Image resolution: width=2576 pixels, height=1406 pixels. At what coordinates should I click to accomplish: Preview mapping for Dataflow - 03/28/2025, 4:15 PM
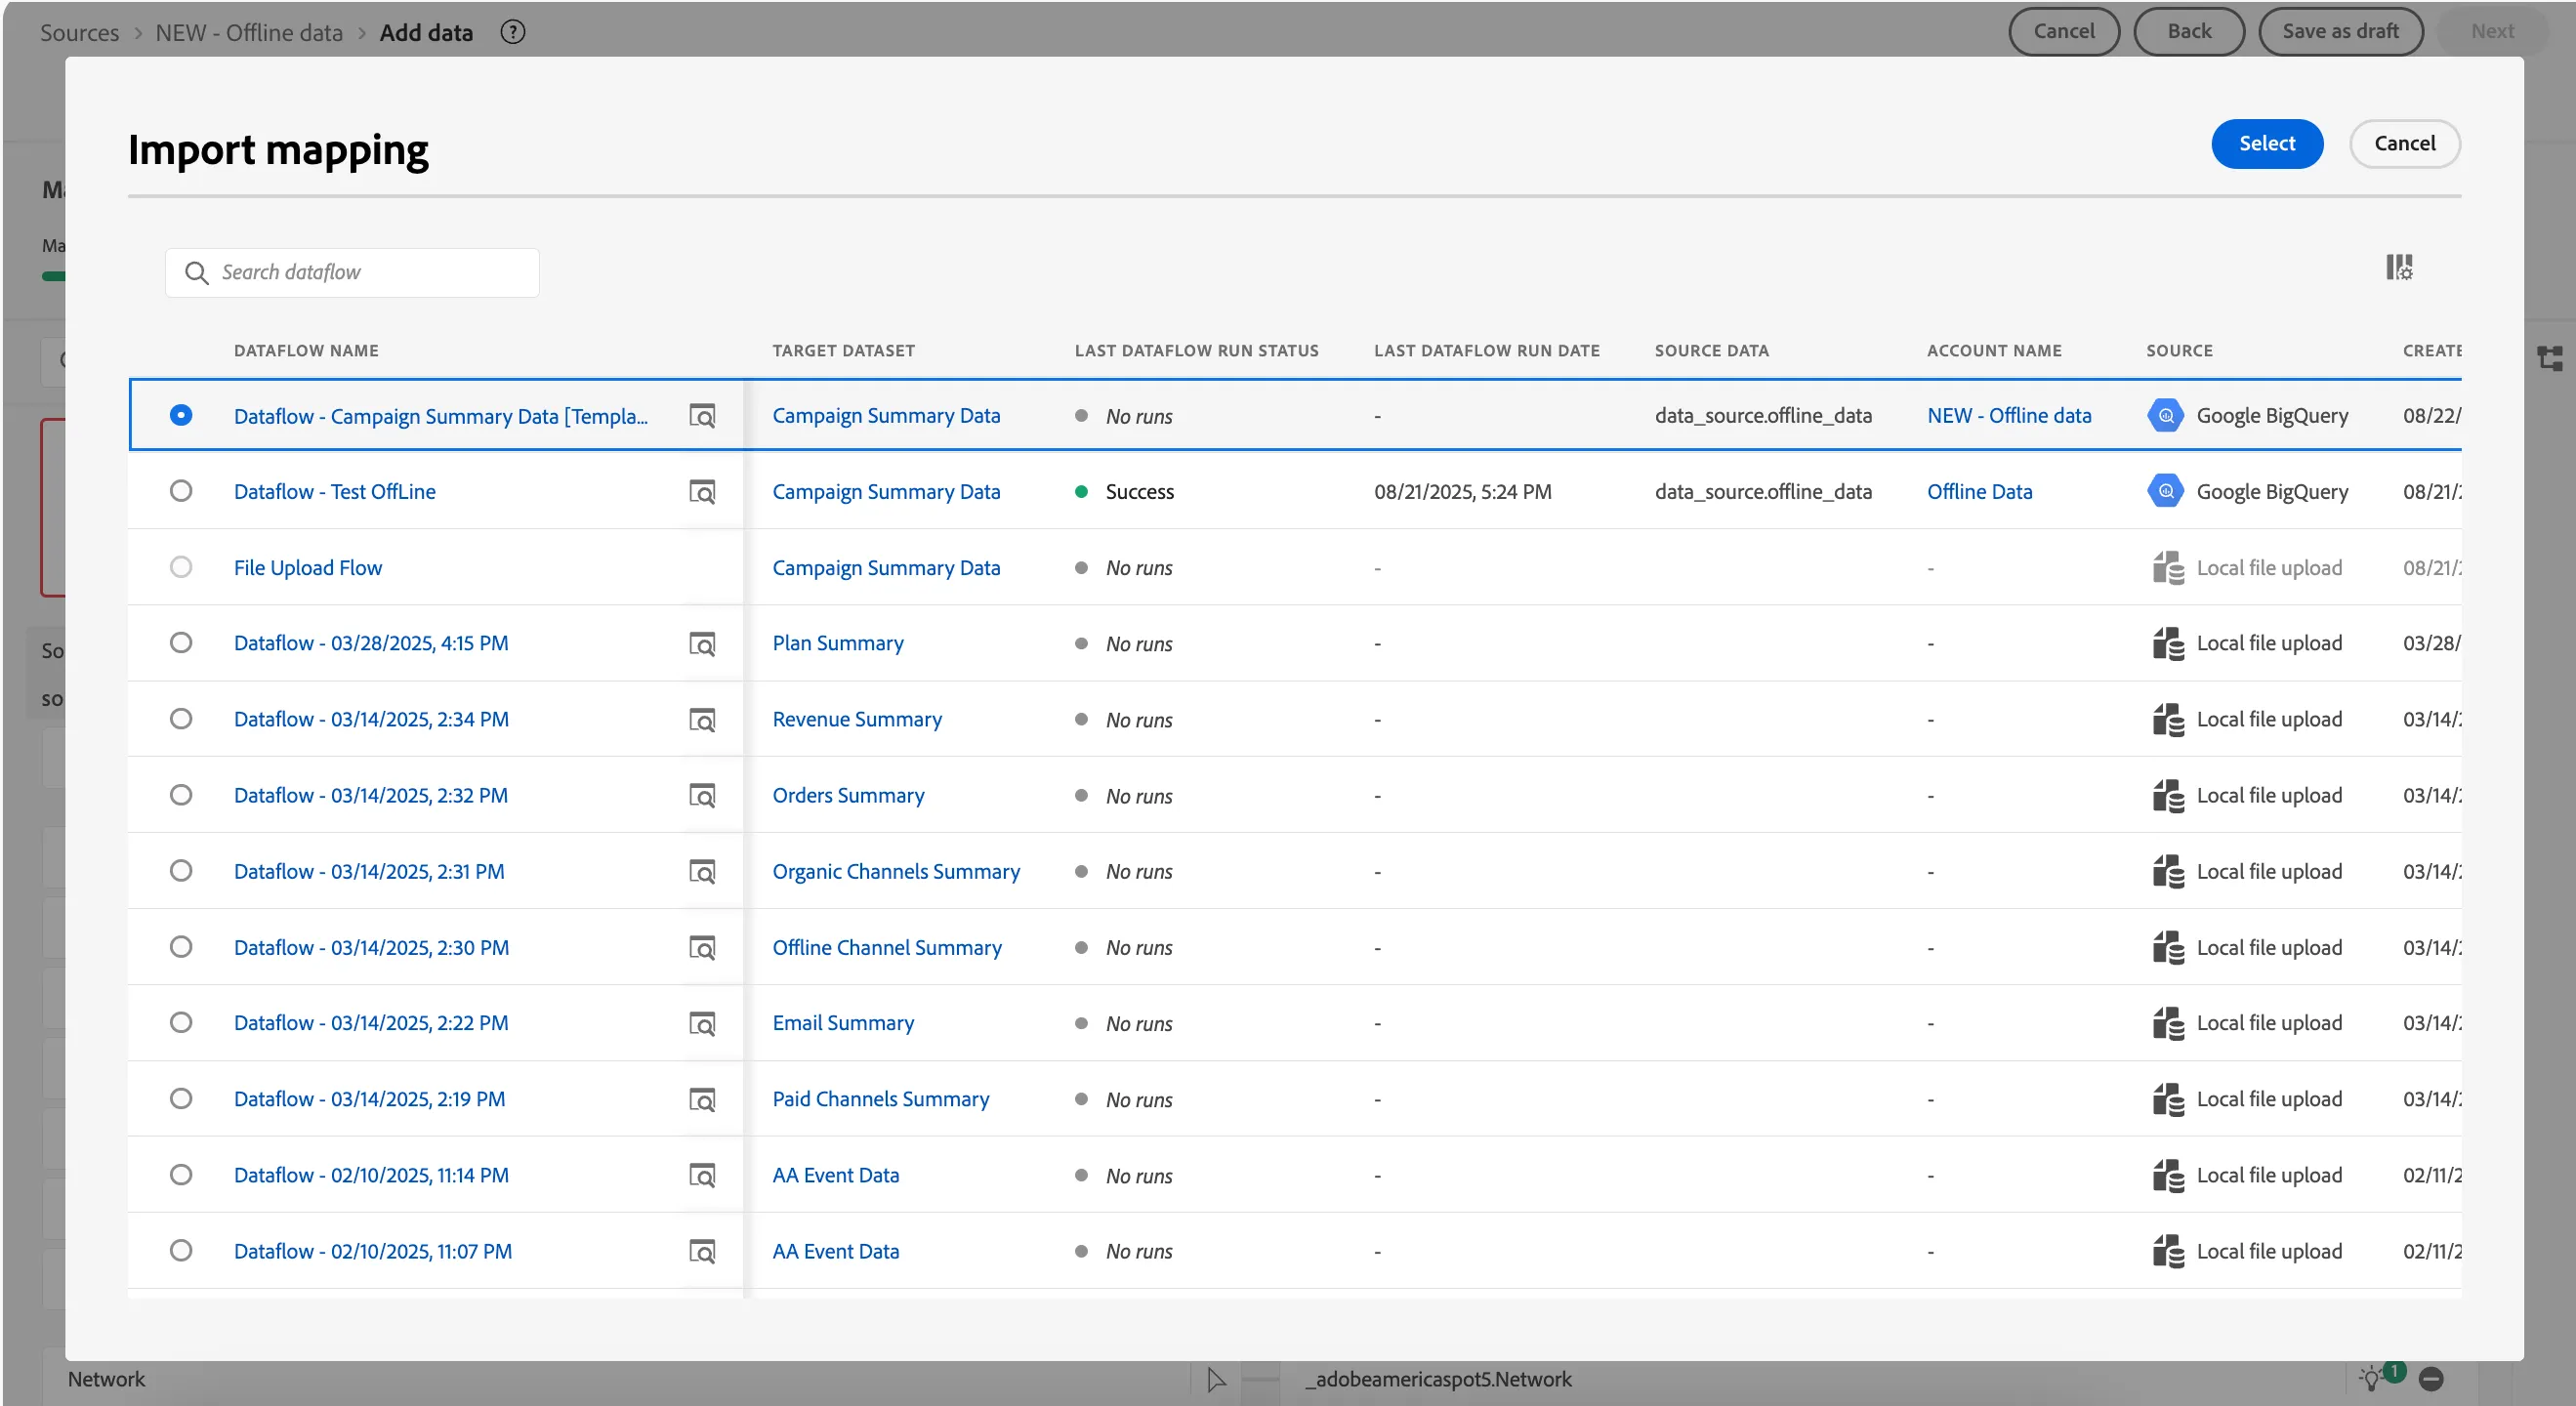(702, 644)
